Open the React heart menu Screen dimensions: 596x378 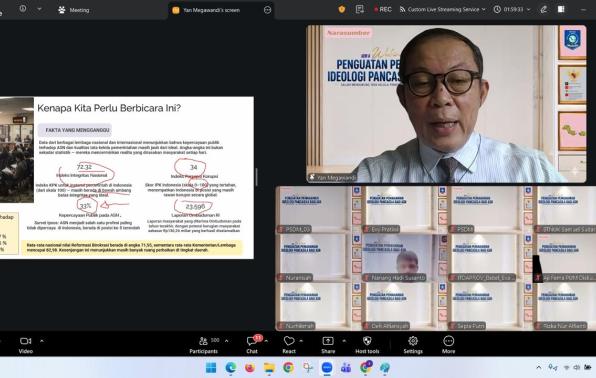pyautogui.click(x=289, y=345)
